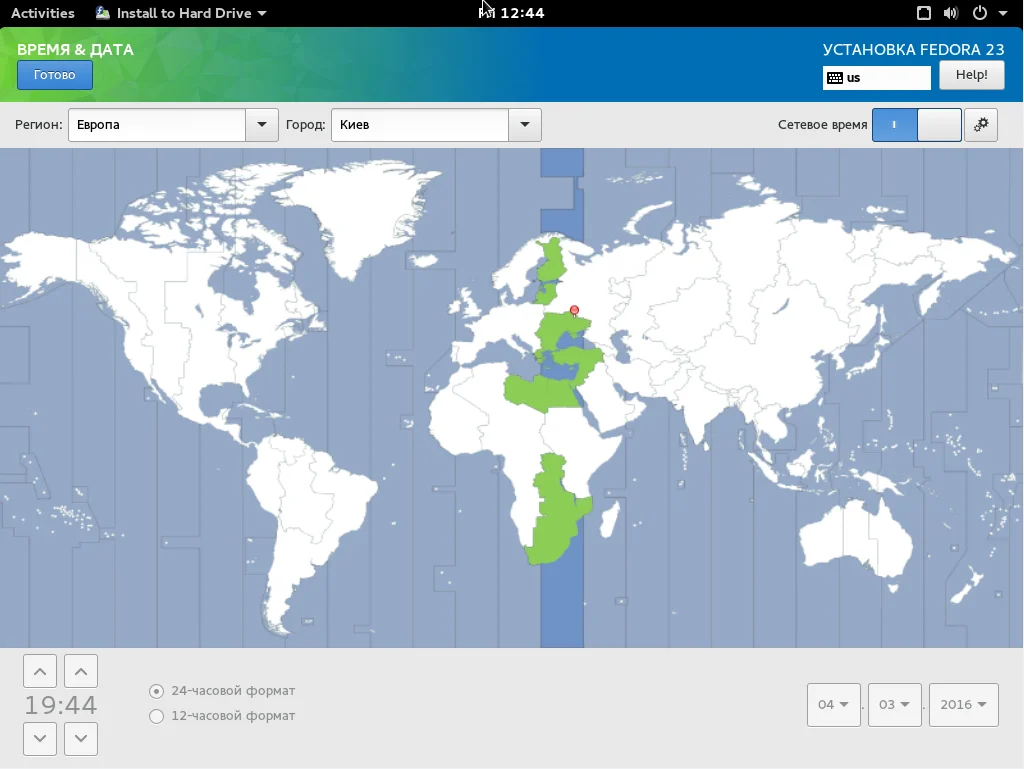Select 12-часовой формат radio button
Screen dimensions: 1024x769
(x=156, y=716)
